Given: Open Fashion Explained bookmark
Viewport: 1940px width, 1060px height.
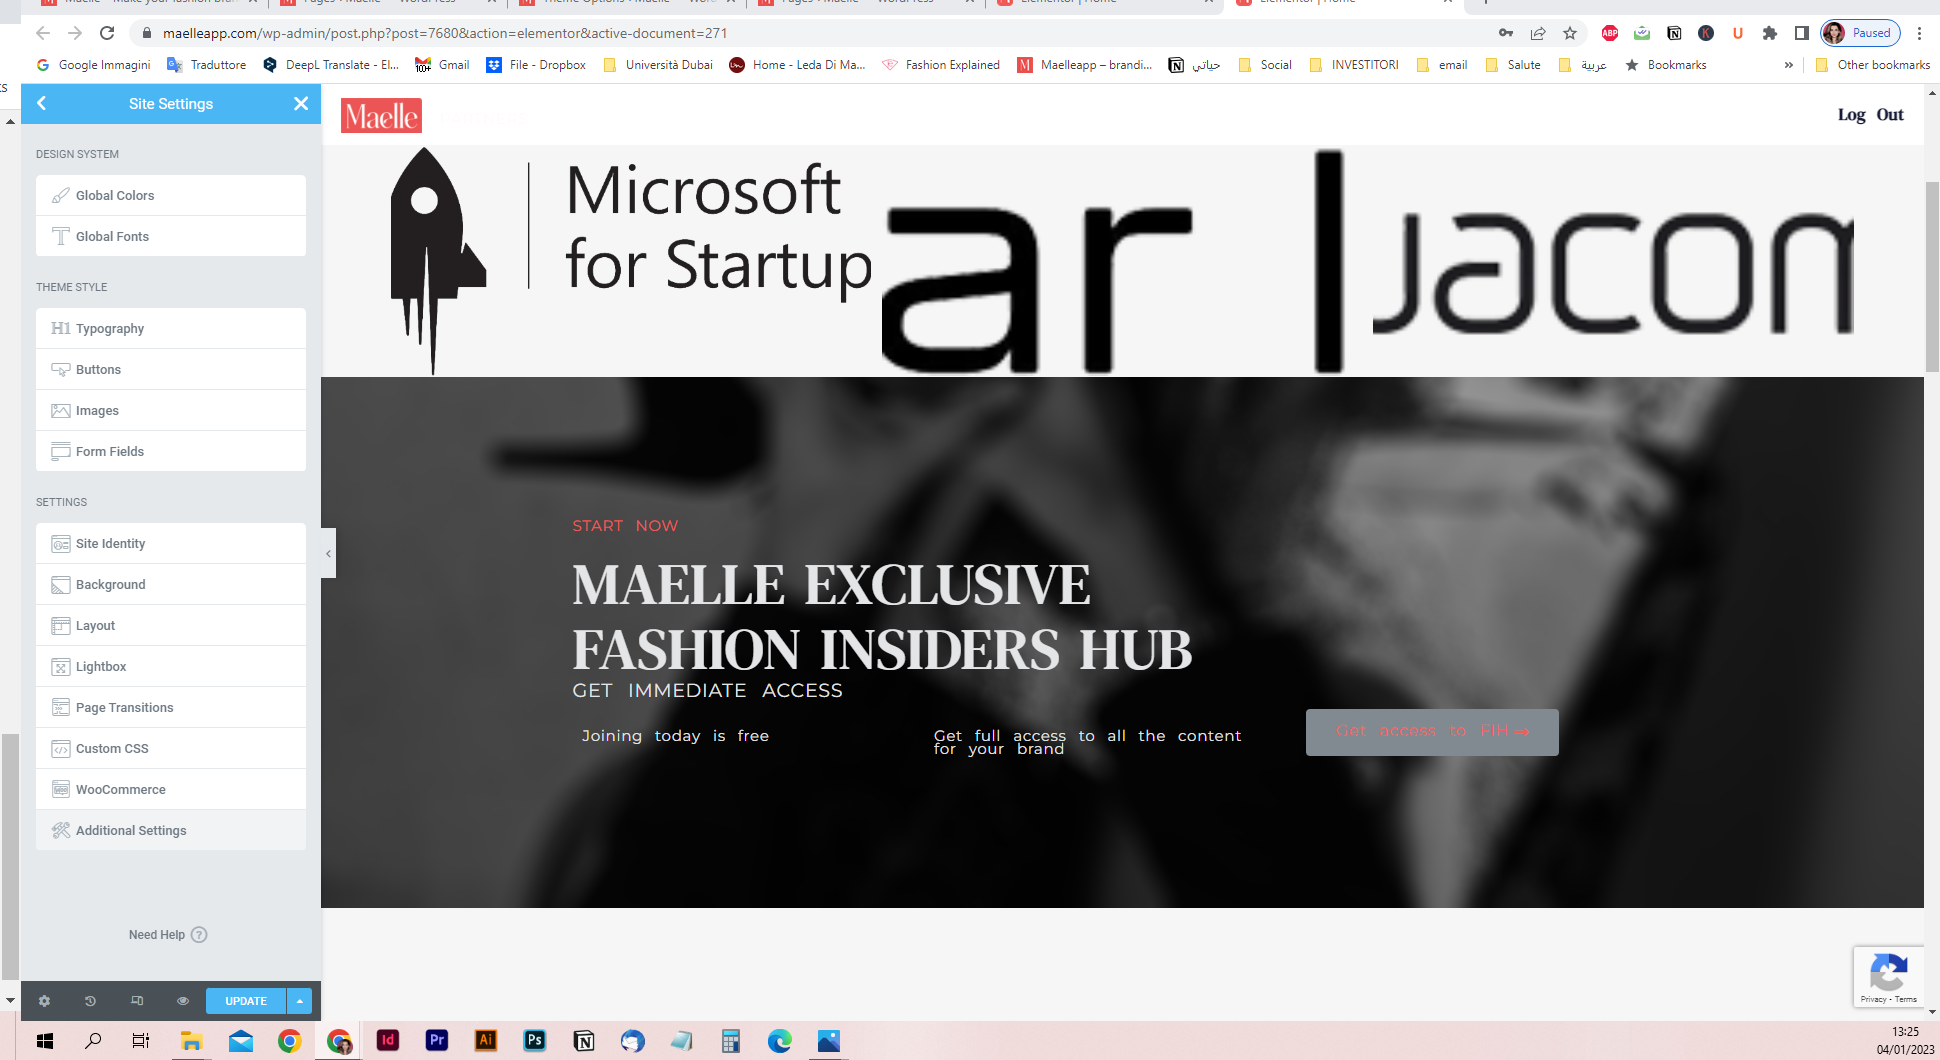Looking at the screenshot, I should coord(941,65).
